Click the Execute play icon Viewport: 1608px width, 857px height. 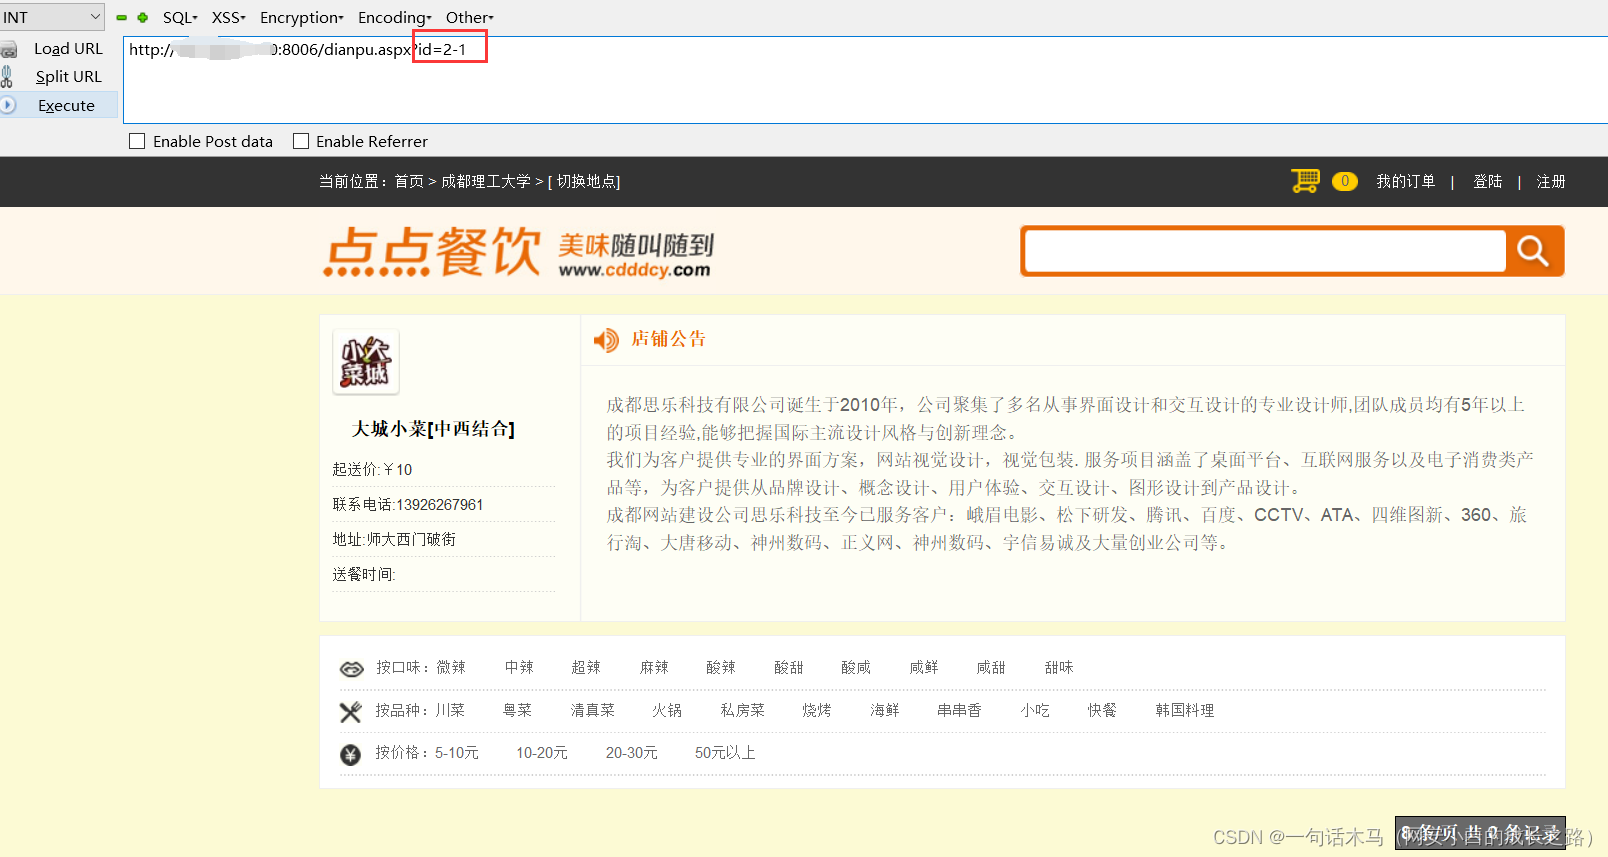(x=8, y=104)
